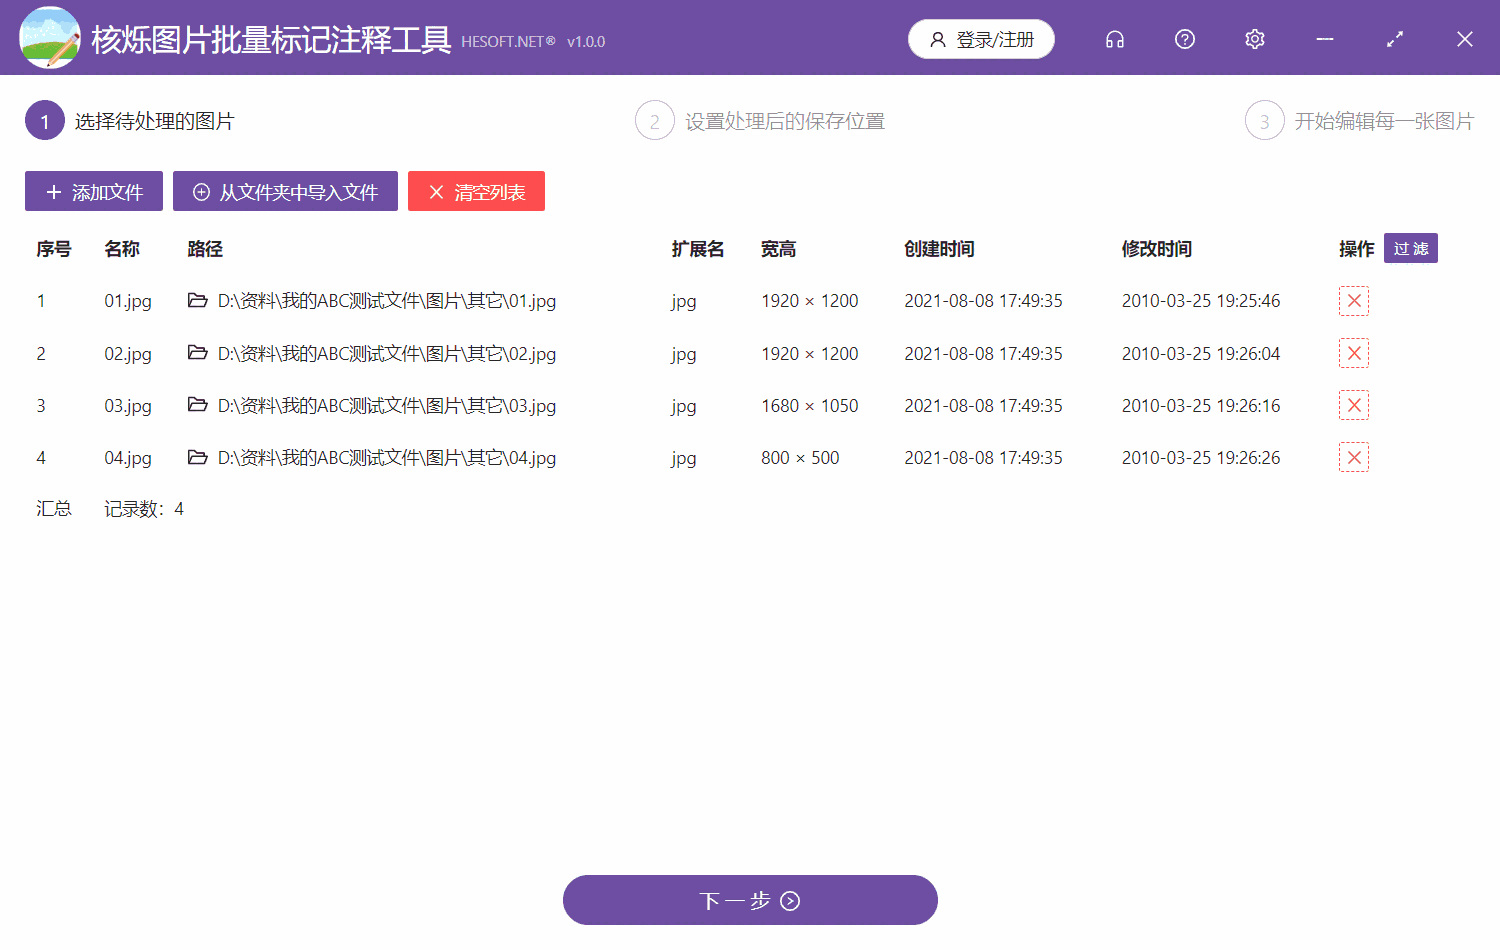
Task: Click the plus icon on 添加文件 button
Action: pos(54,191)
